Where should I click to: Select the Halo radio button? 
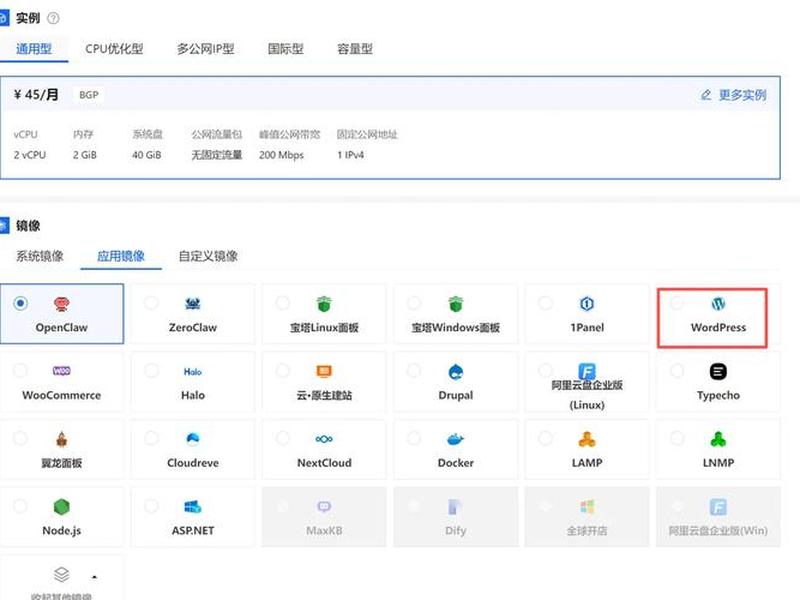click(151, 370)
